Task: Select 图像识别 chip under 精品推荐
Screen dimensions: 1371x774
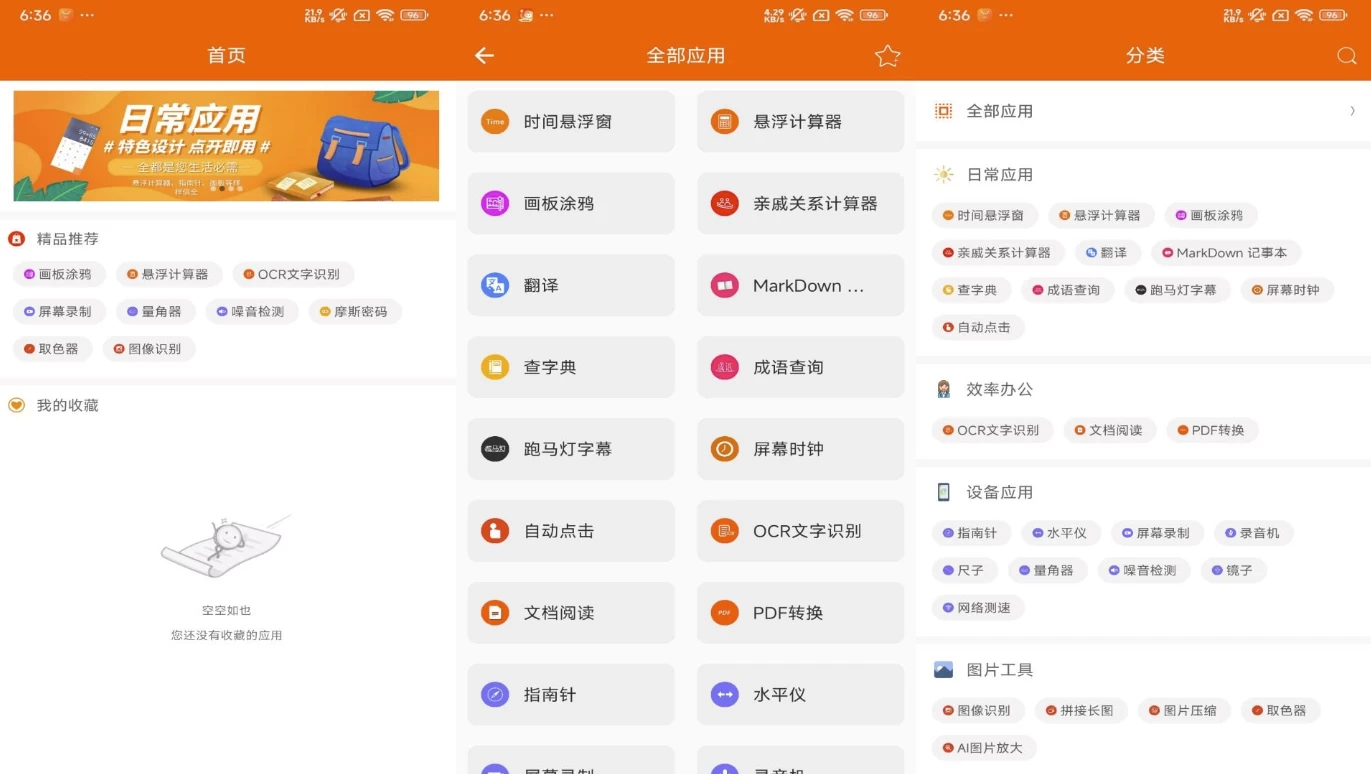Action: coord(148,349)
